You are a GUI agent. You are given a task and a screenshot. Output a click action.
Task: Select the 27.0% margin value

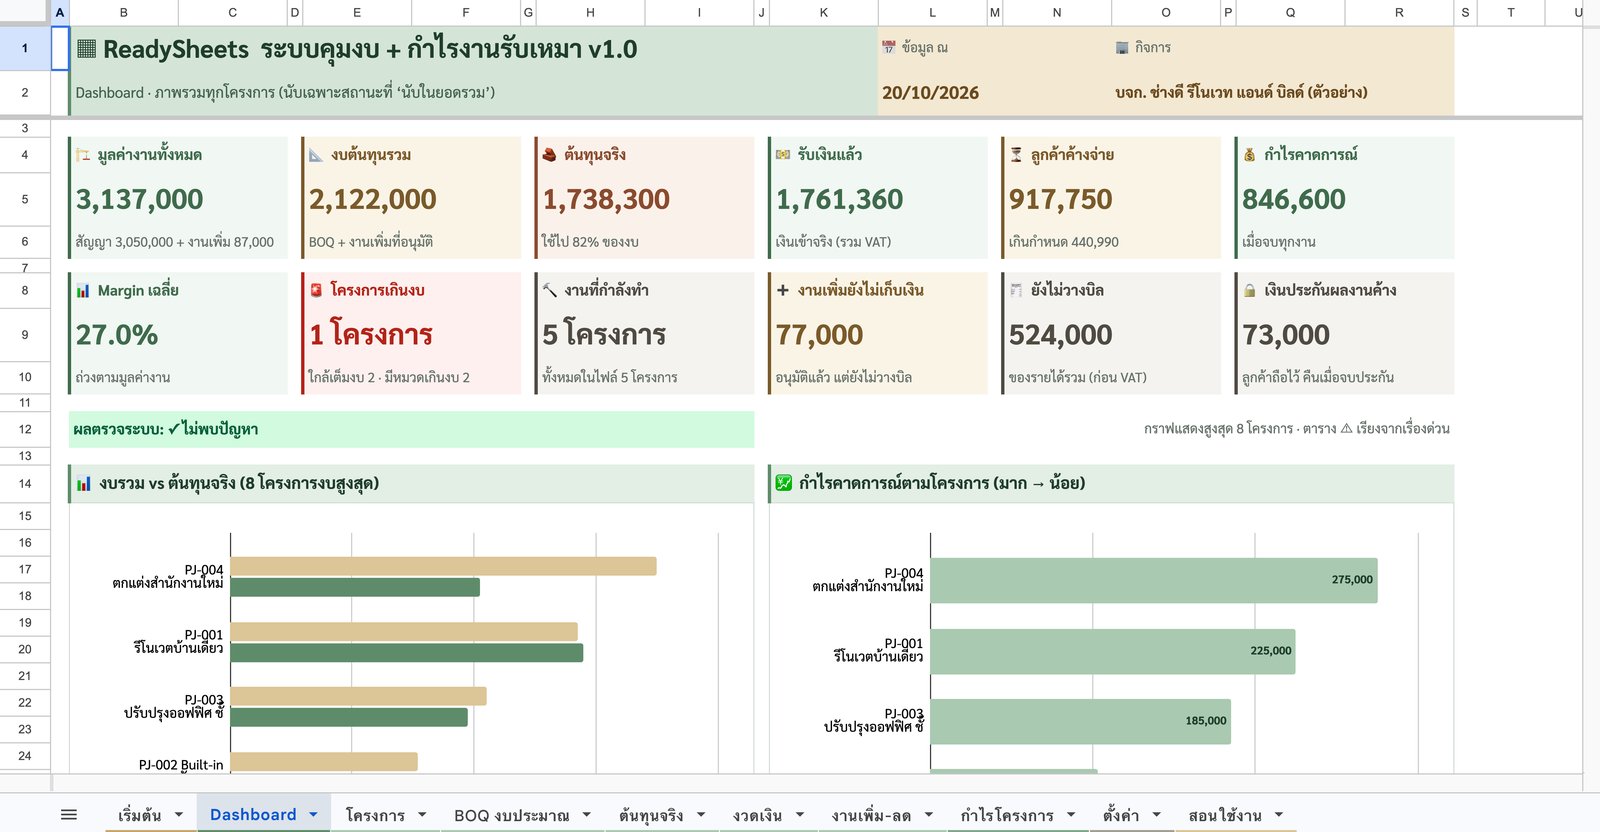(x=117, y=335)
